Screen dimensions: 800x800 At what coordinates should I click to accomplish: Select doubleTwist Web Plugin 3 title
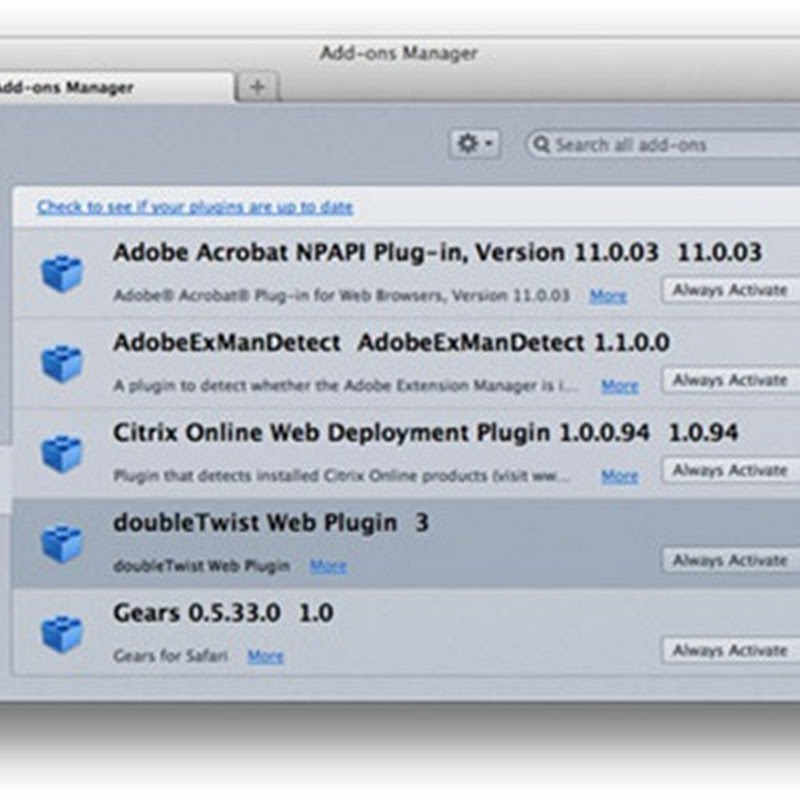point(271,522)
